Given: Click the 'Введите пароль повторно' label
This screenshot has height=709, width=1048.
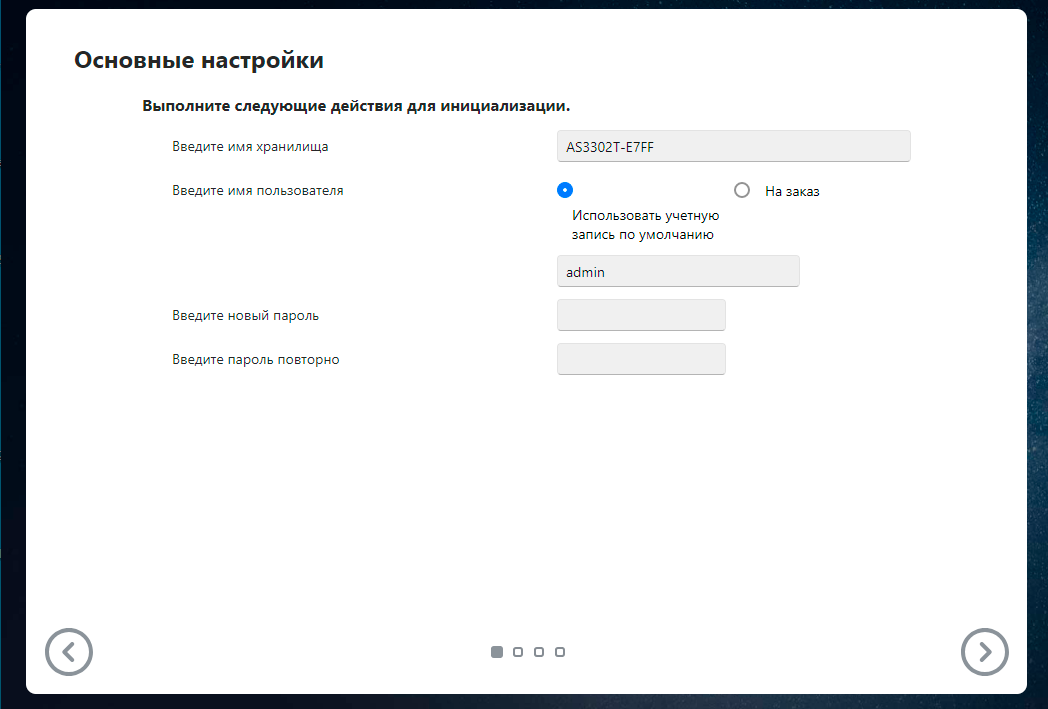Looking at the screenshot, I should 256,360.
